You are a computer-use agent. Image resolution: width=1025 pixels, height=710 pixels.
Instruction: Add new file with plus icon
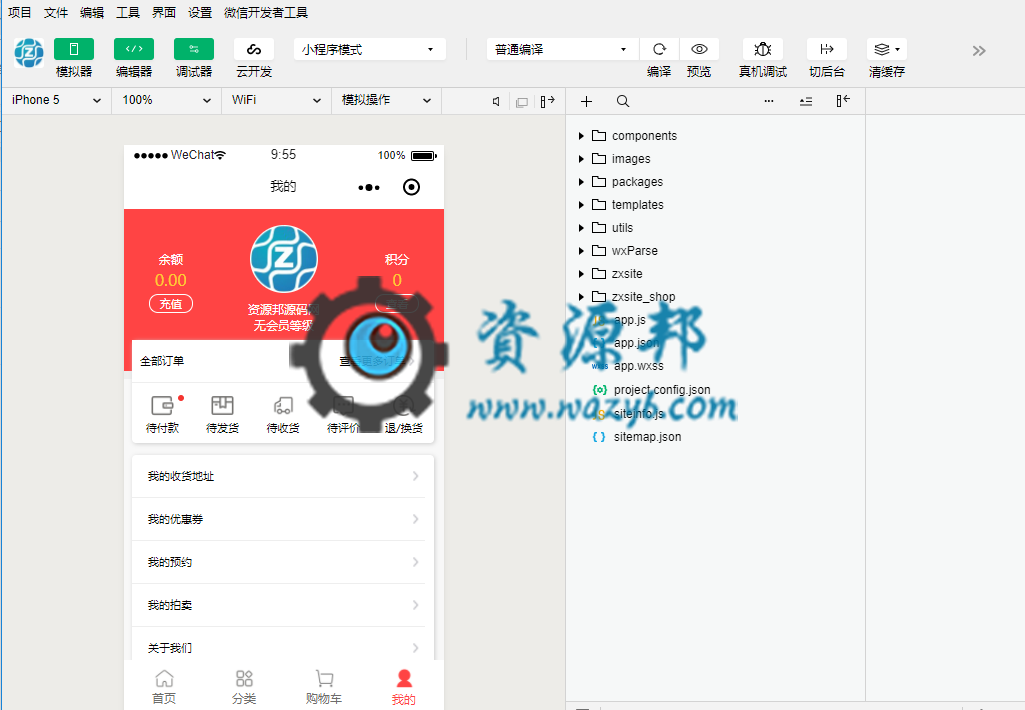pyautogui.click(x=586, y=101)
